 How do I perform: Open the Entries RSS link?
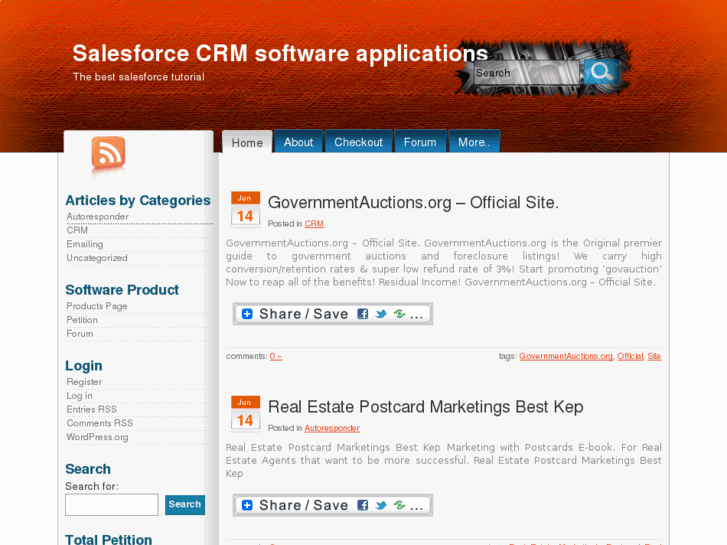[92, 410]
